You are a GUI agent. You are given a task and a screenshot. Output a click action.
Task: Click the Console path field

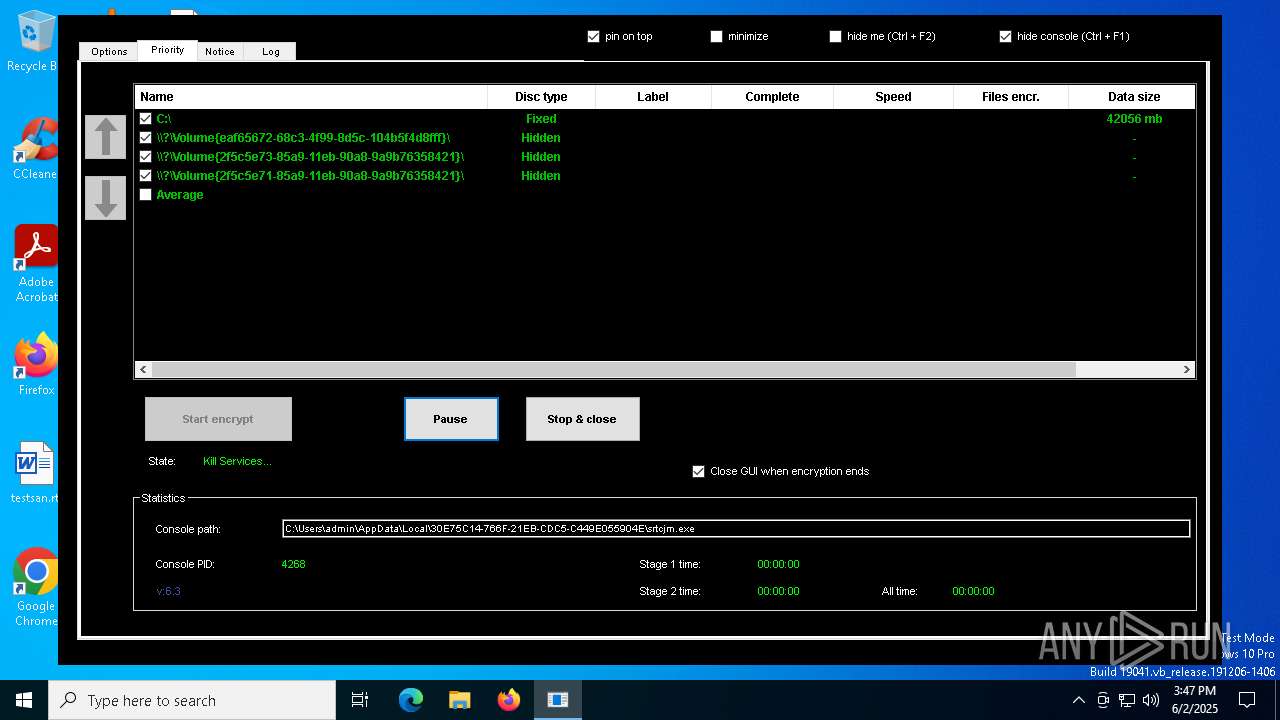click(x=736, y=529)
